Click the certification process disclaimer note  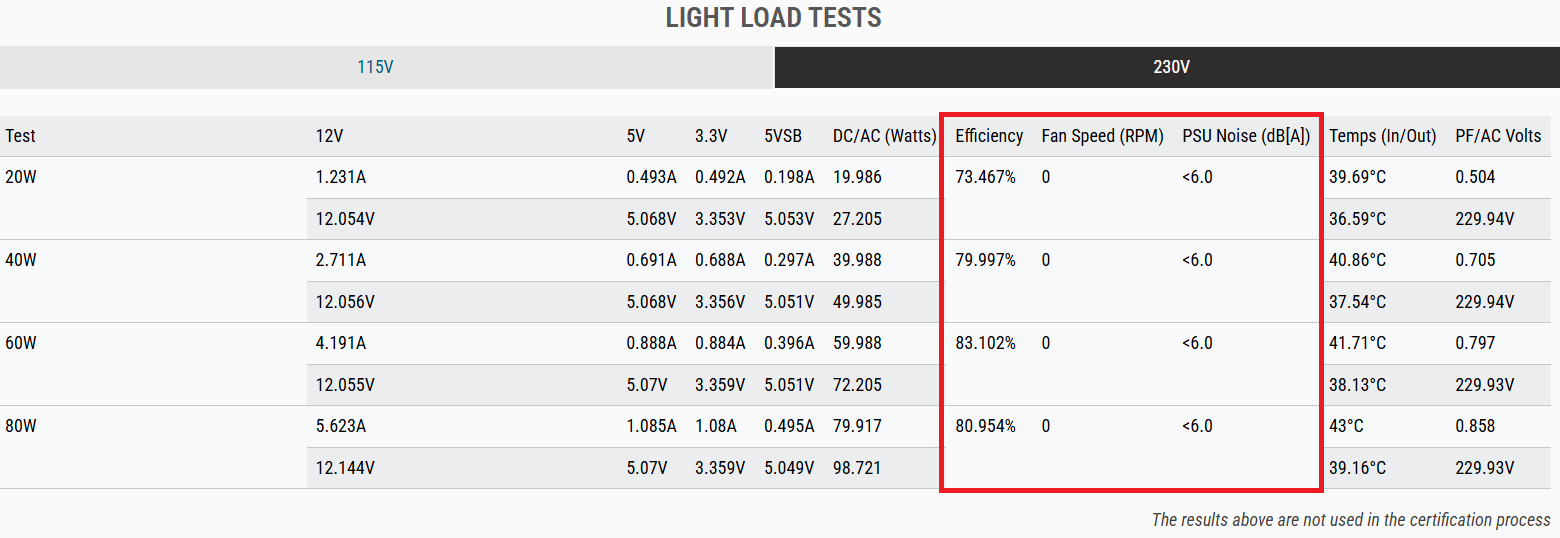click(1351, 520)
